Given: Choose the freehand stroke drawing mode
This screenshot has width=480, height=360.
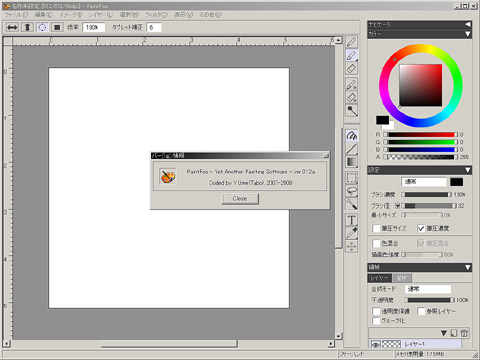Looking at the screenshot, I should [x=352, y=136].
